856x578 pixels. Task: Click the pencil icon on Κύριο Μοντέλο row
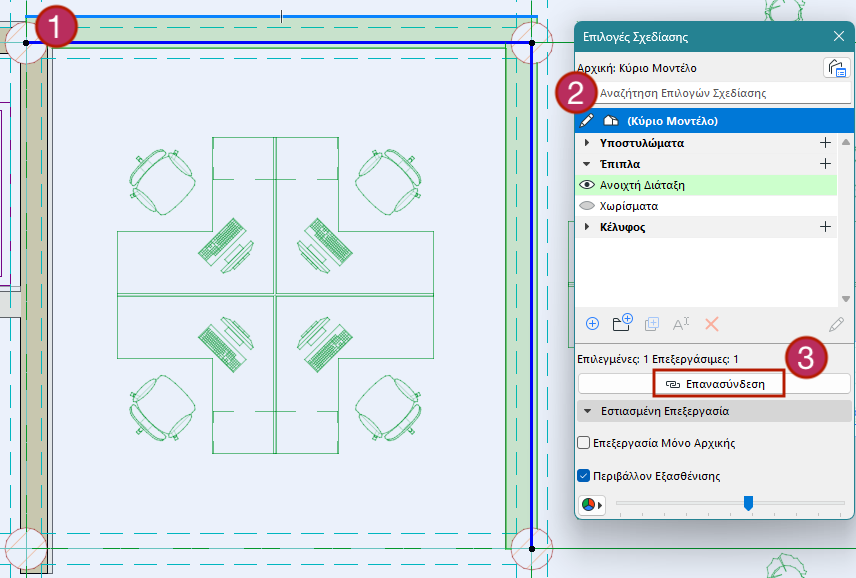587,120
